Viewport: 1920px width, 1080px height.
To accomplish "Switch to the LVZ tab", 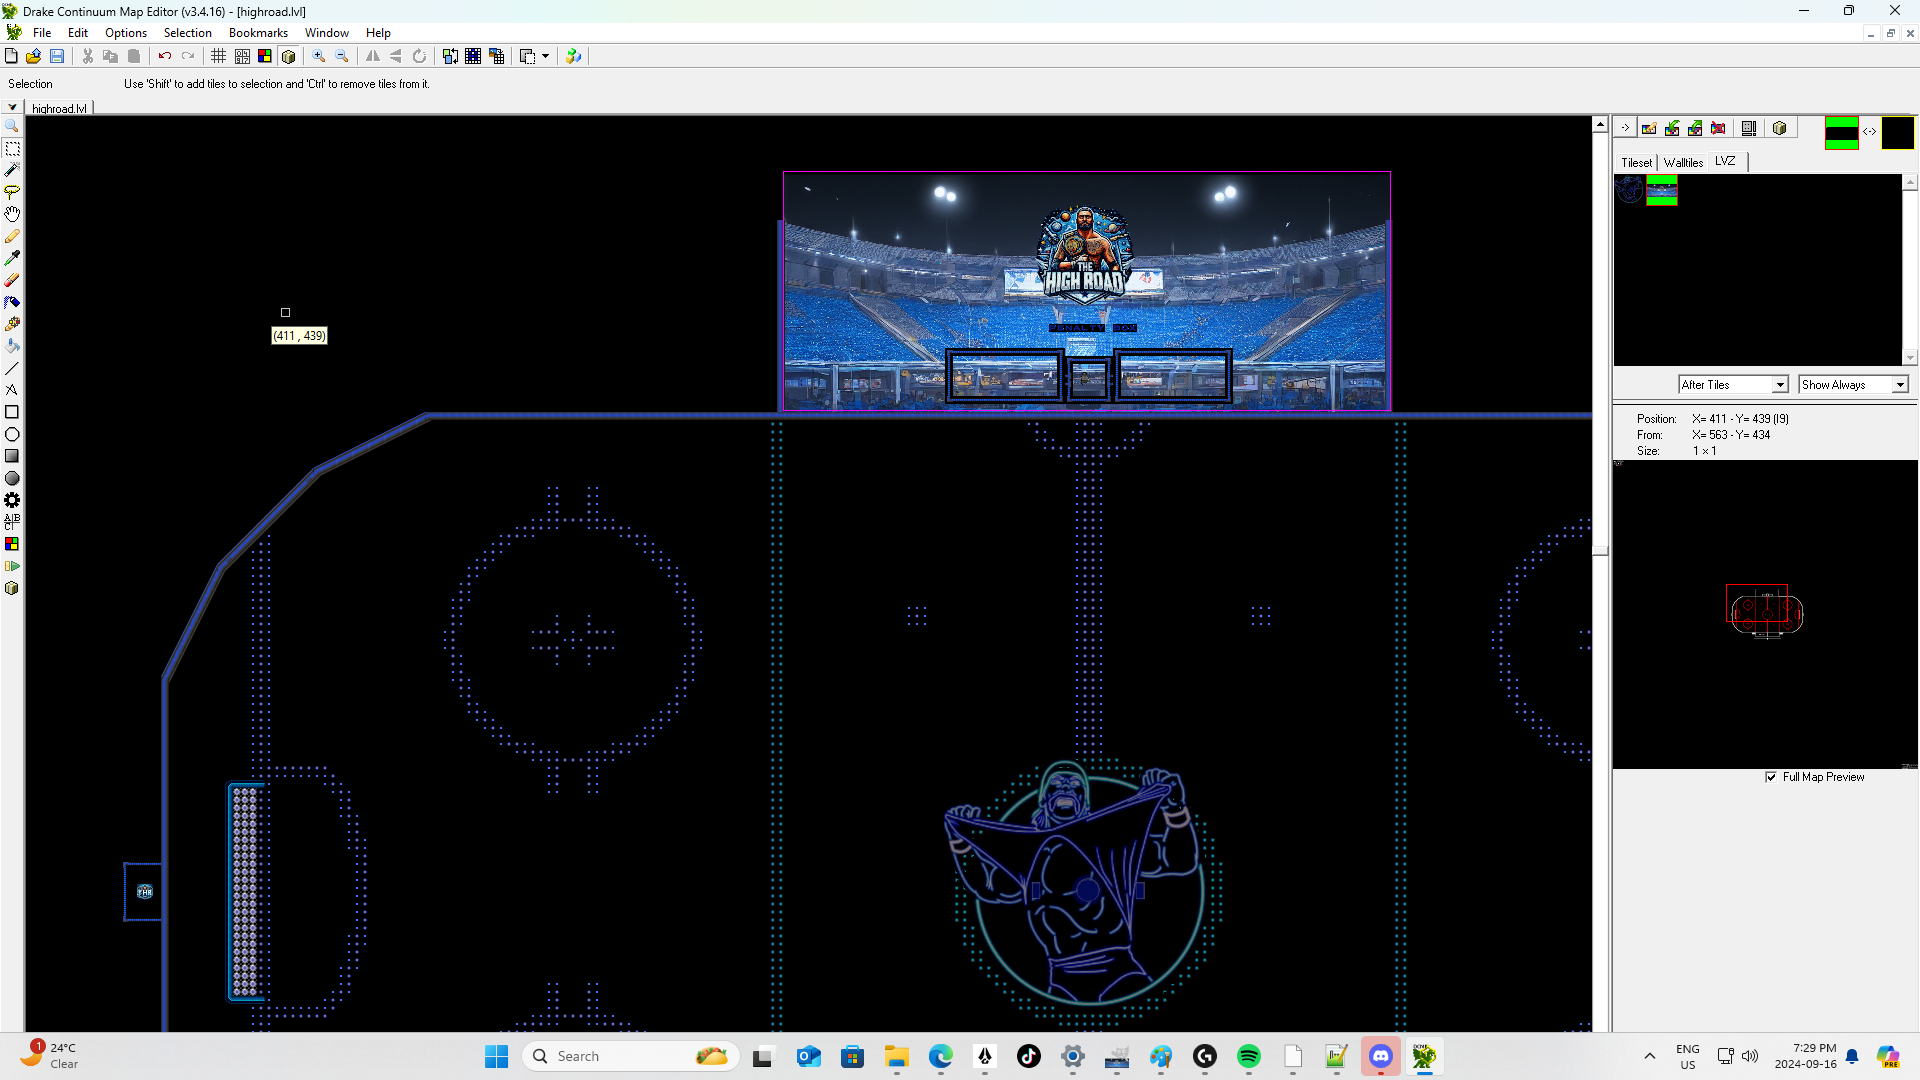I will point(1726,161).
